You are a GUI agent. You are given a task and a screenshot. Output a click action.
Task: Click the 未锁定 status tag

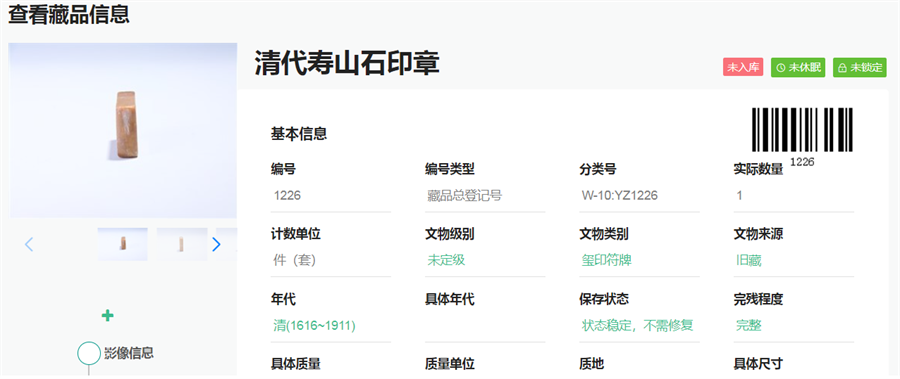[860, 67]
